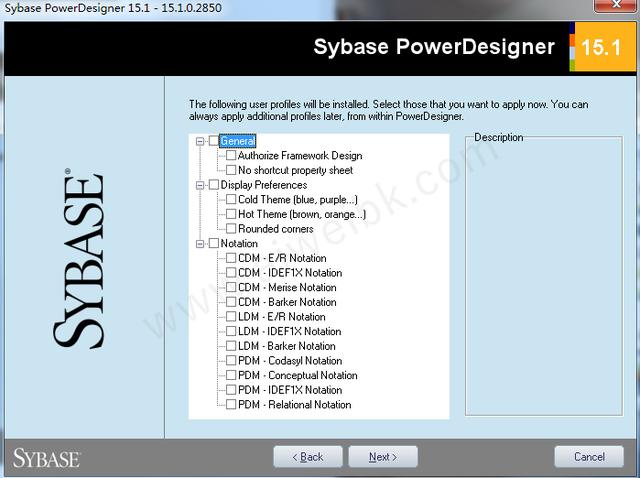Select CDM - IDEF1X Notation label
The image size is (640, 478).
tap(290, 273)
